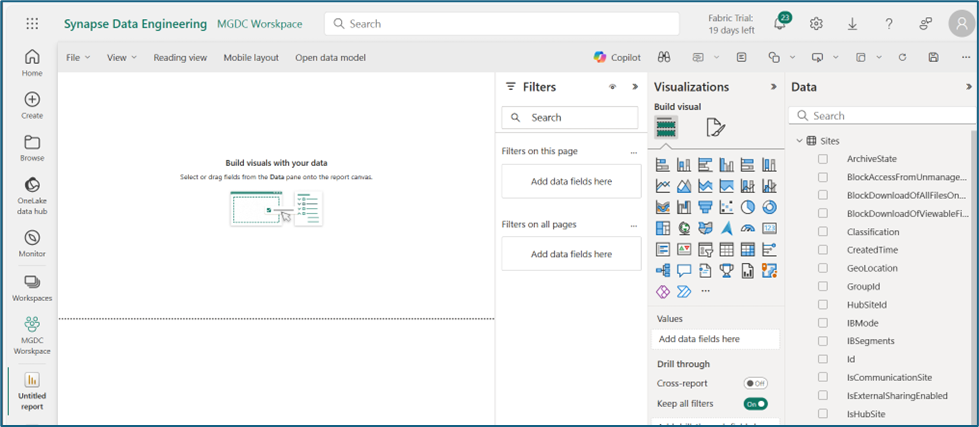Refresh visuals using the toolbar icon

902,57
